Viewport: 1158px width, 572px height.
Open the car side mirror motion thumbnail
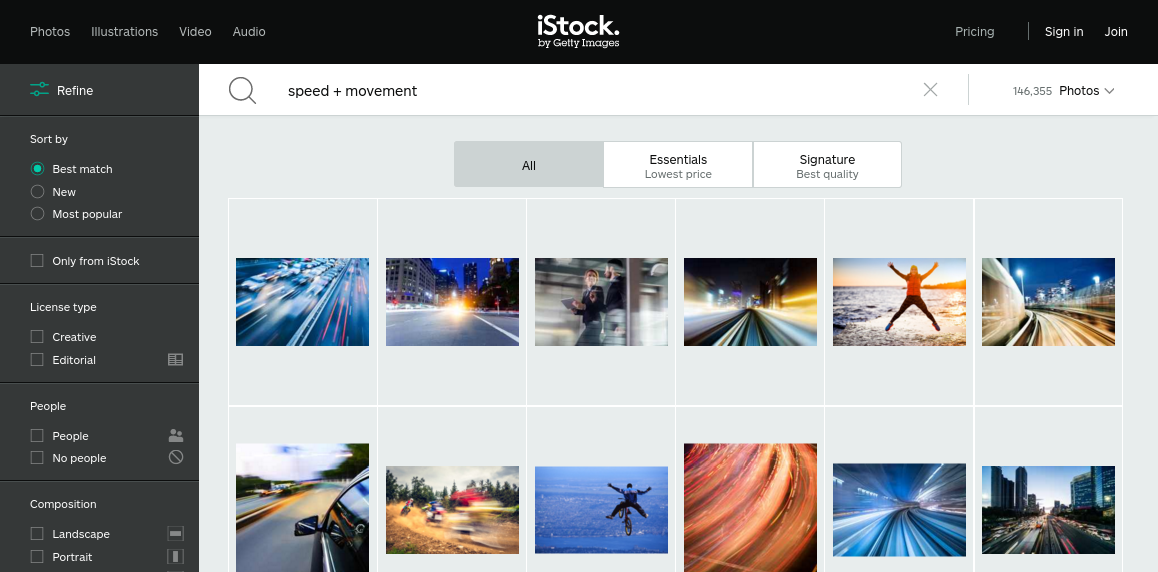[302, 508]
